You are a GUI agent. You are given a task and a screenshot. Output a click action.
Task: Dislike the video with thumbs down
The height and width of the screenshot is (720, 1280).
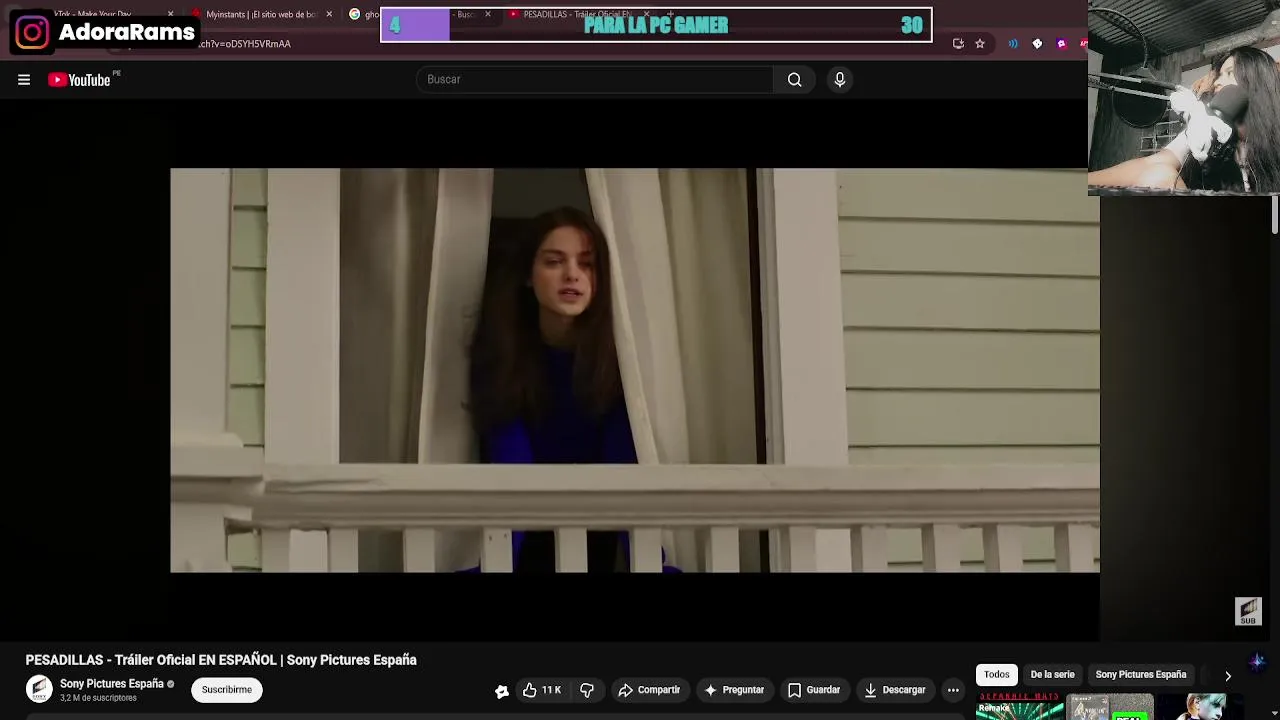(x=587, y=690)
